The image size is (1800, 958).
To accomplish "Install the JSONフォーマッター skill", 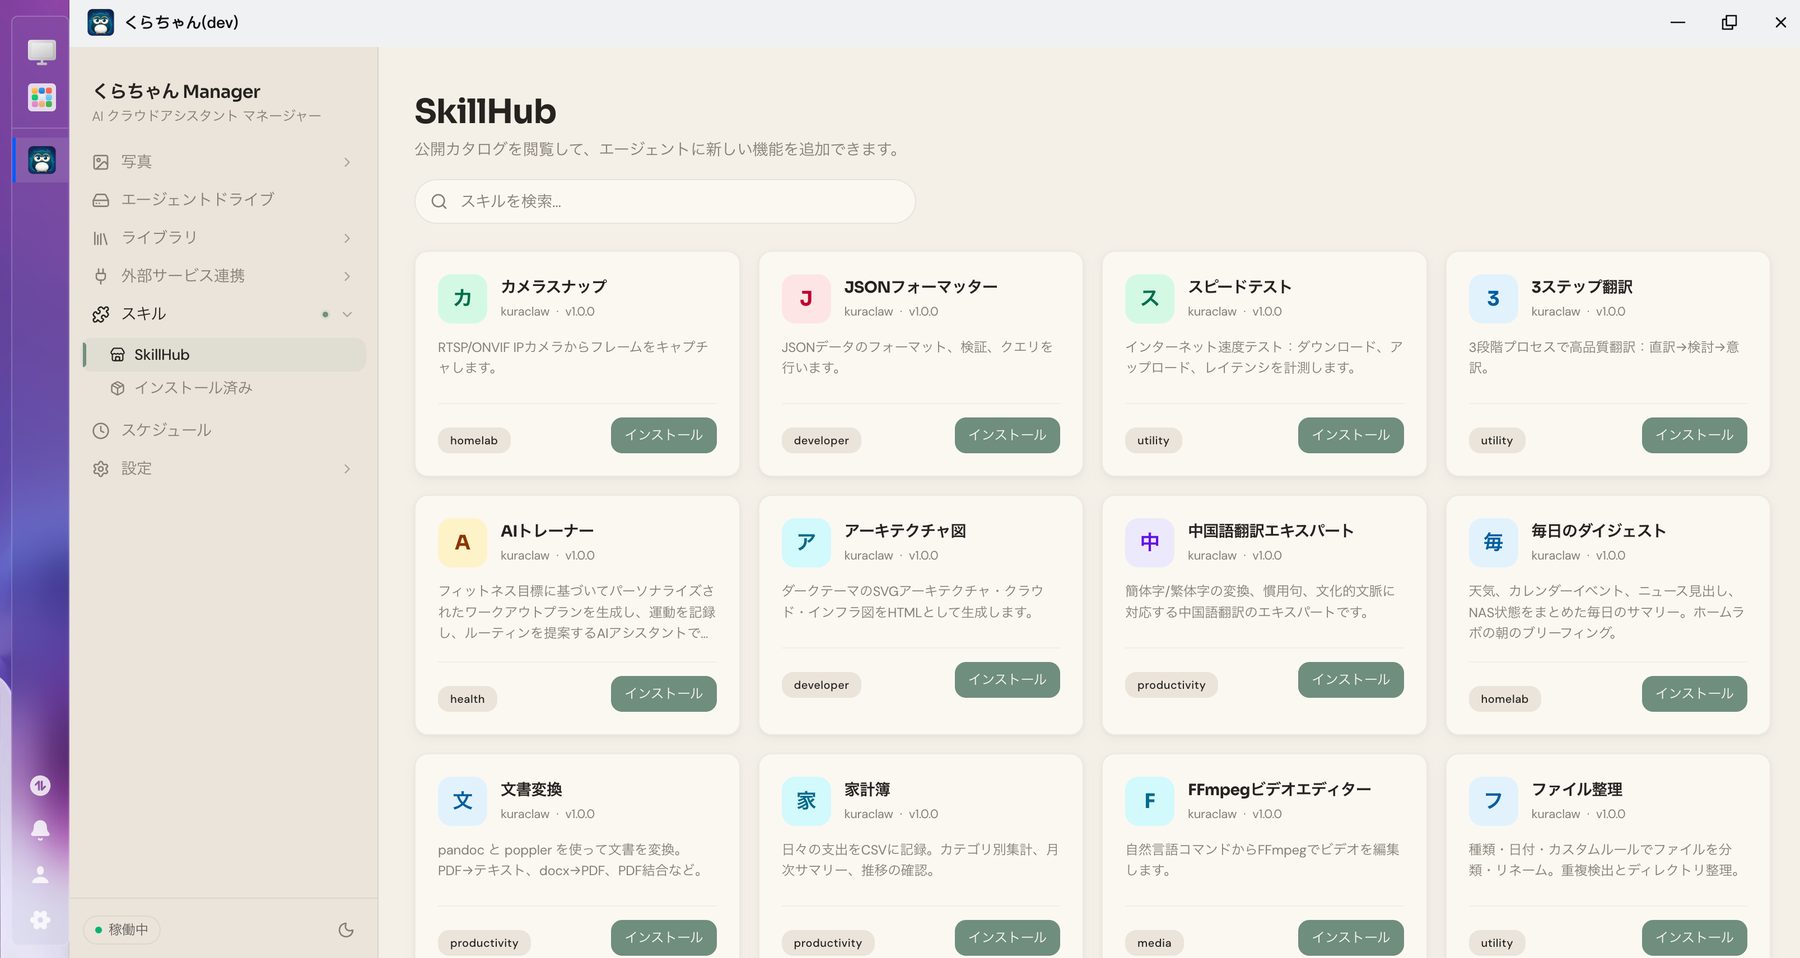I will pyautogui.click(x=1007, y=435).
